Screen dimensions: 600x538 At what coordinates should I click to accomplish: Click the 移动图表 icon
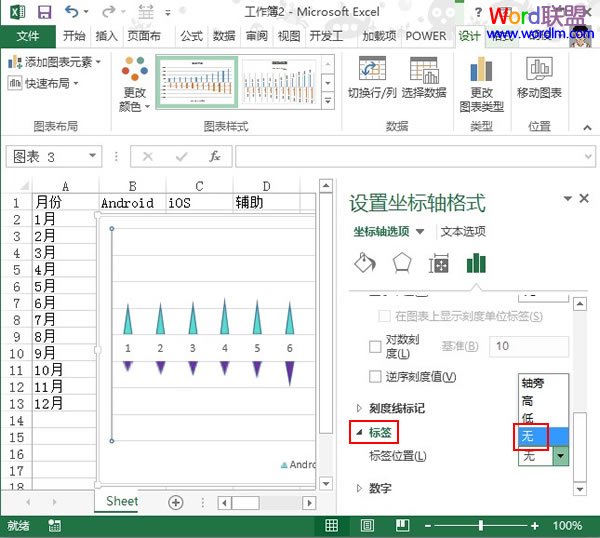(539, 68)
